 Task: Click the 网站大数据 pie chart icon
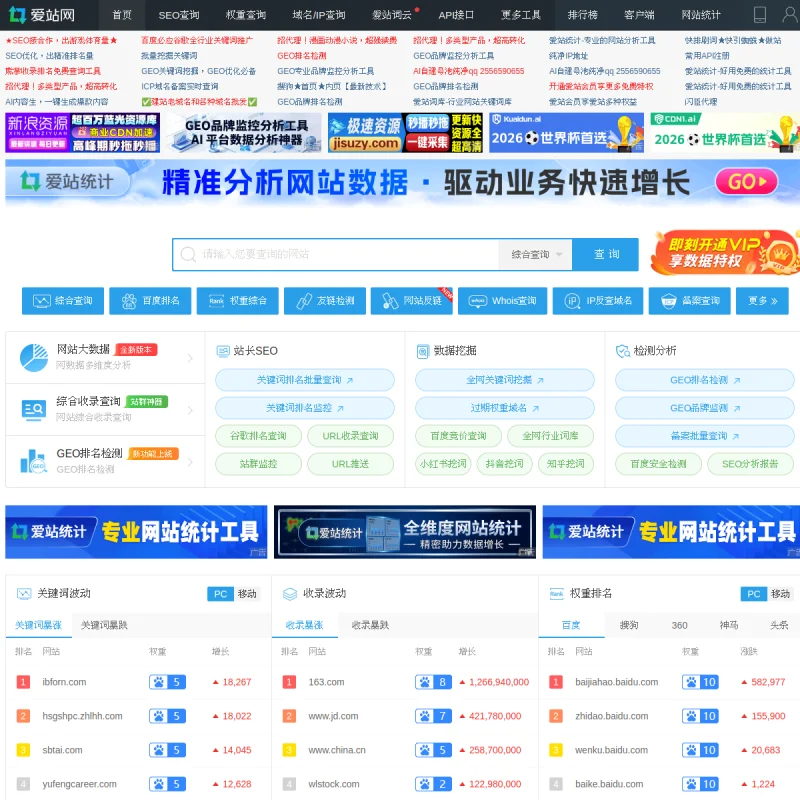point(34,357)
